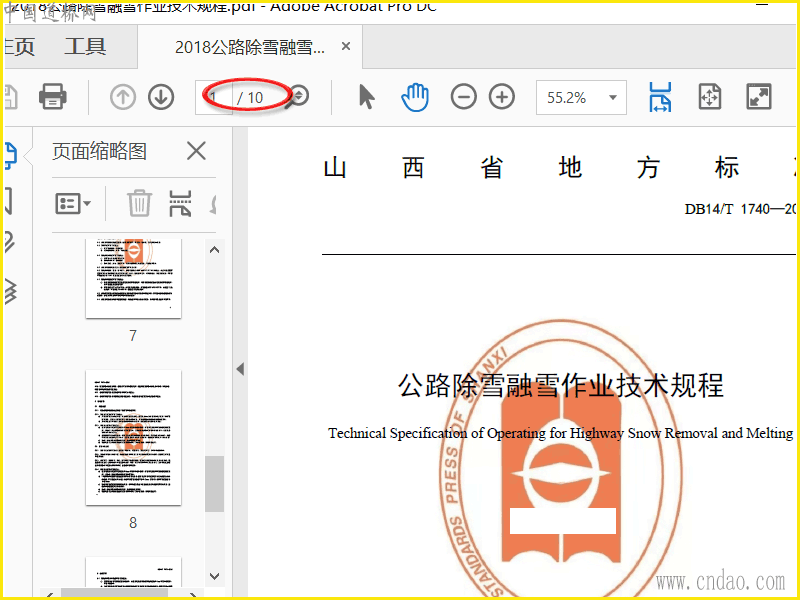800x600 pixels.
Task: Enter full screen mode
Action: pos(759,97)
